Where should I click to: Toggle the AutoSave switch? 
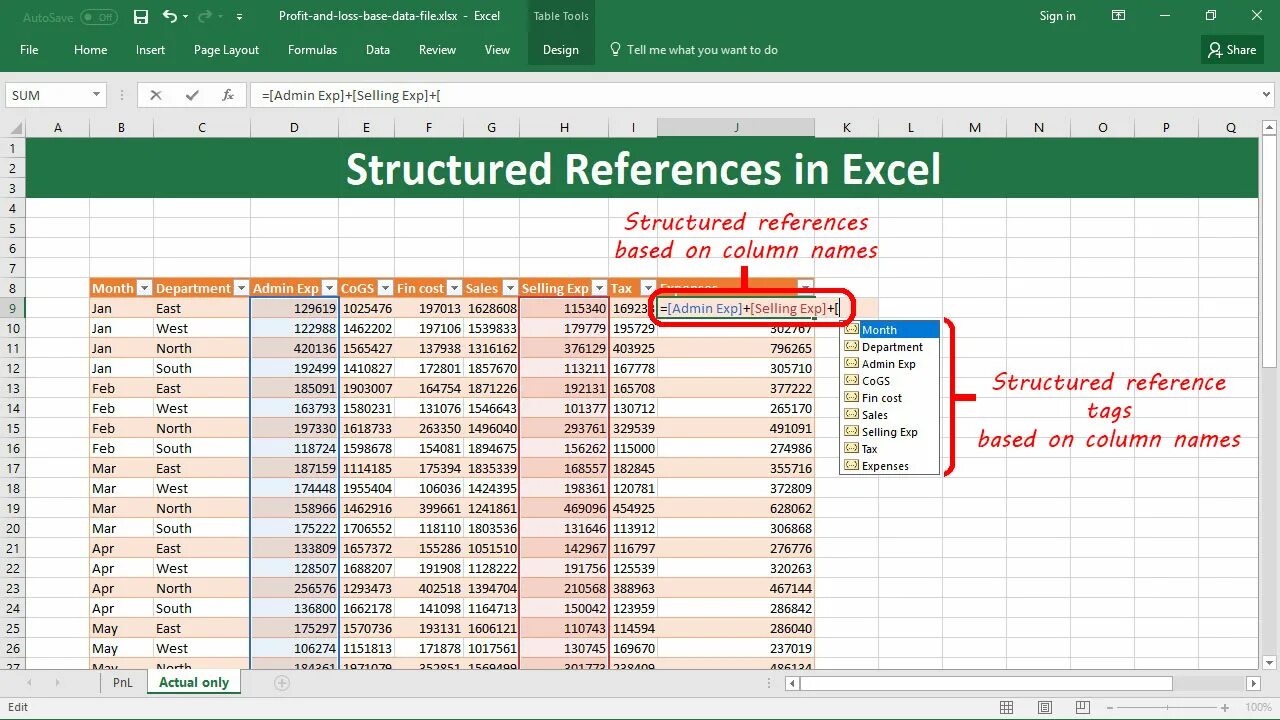click(98, 17)
